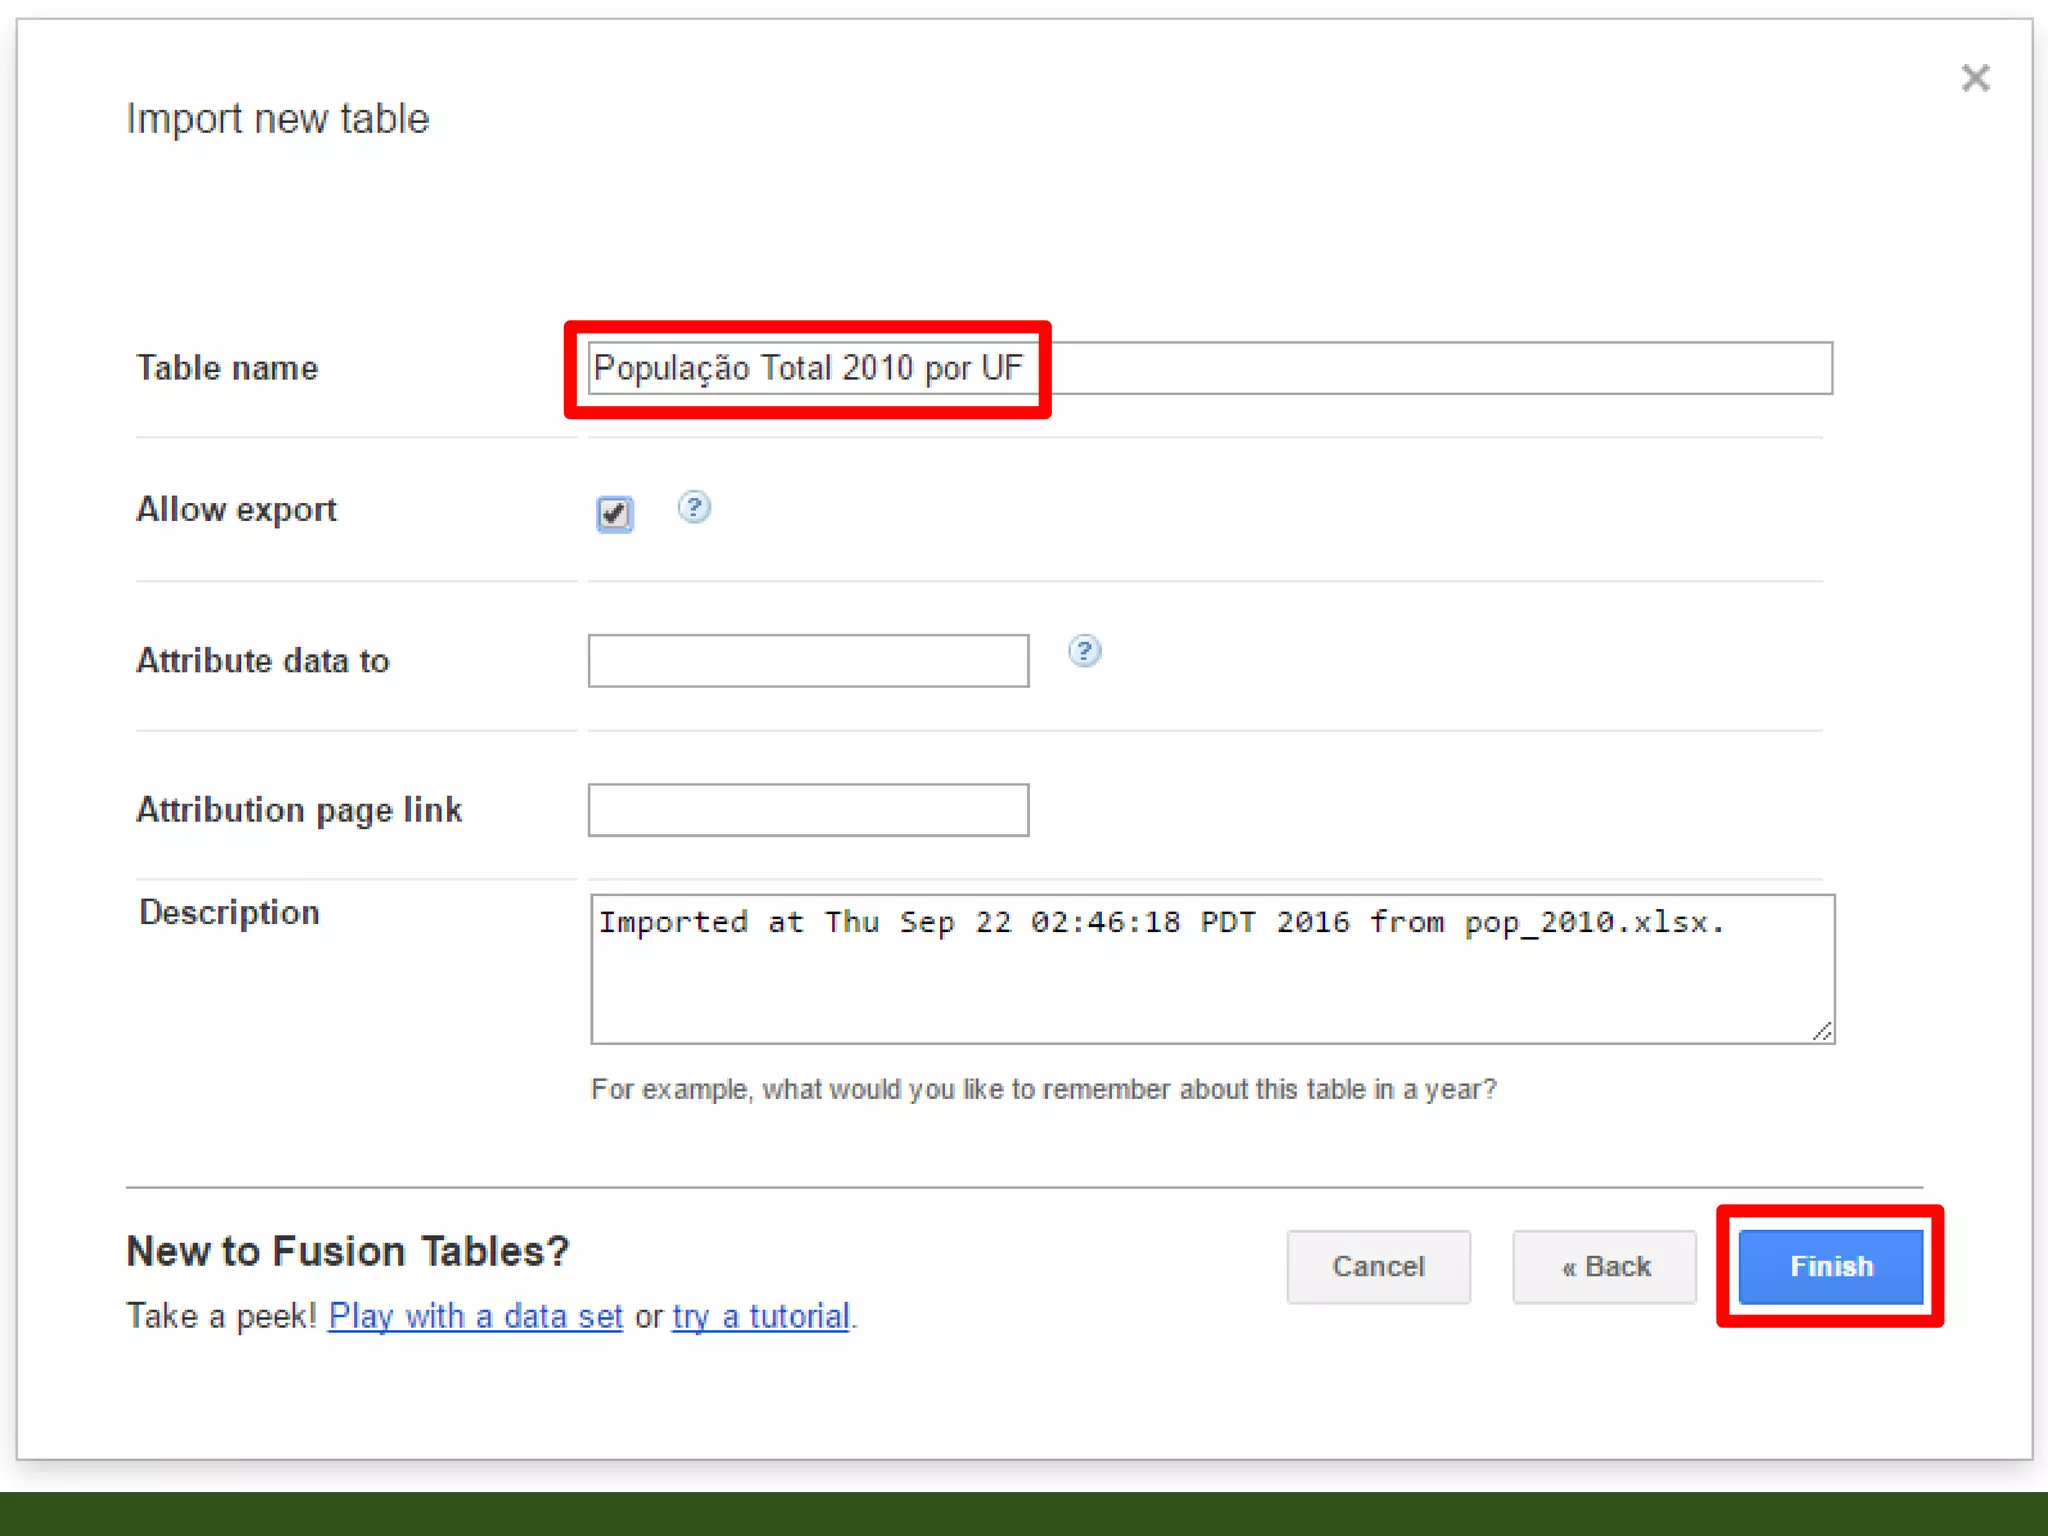Screen dimensions: 2048x1536
Task: Click the Import new table heading
Action: coord(278,119)
